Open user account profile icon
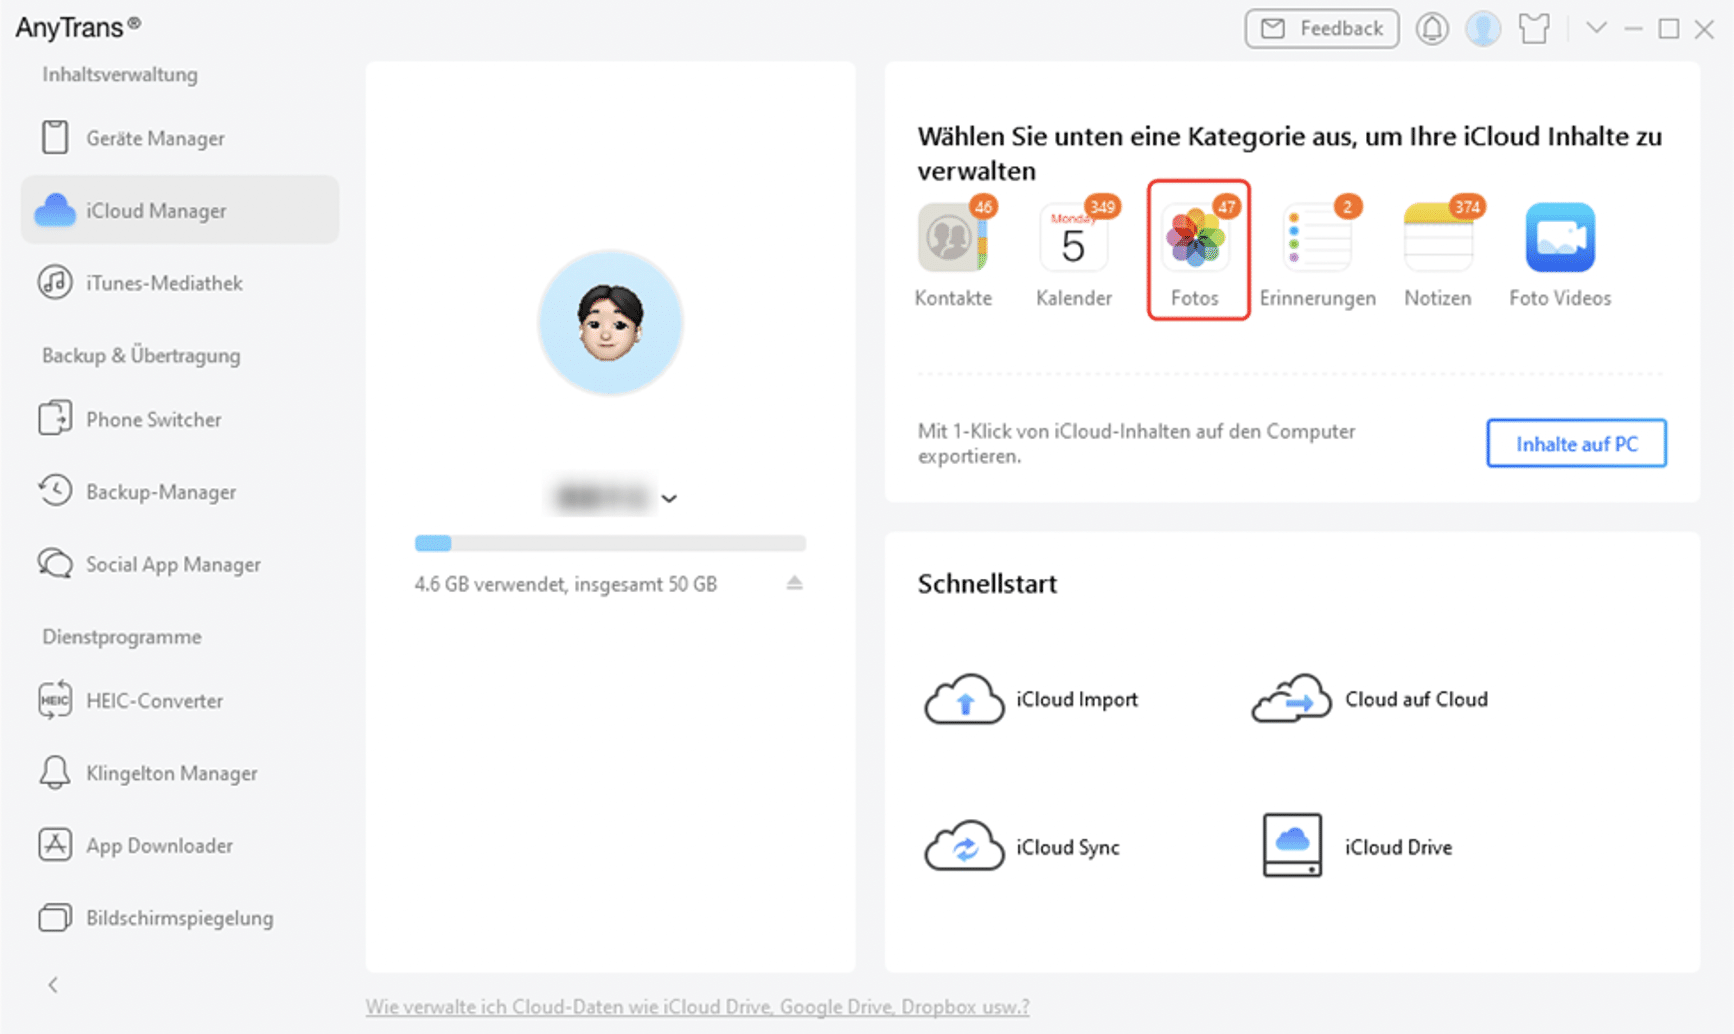Viewport: 1734px width, 1034px height. pos(1483,28)
